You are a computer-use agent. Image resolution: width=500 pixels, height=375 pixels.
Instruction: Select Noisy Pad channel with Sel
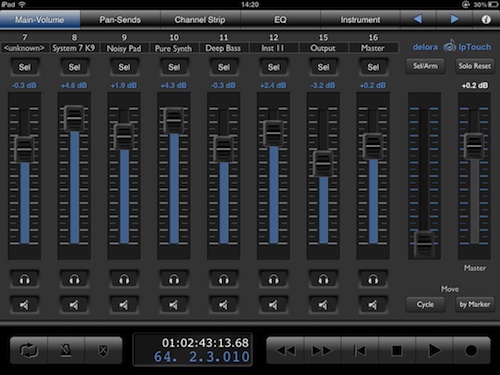click(x=124, y=67)
